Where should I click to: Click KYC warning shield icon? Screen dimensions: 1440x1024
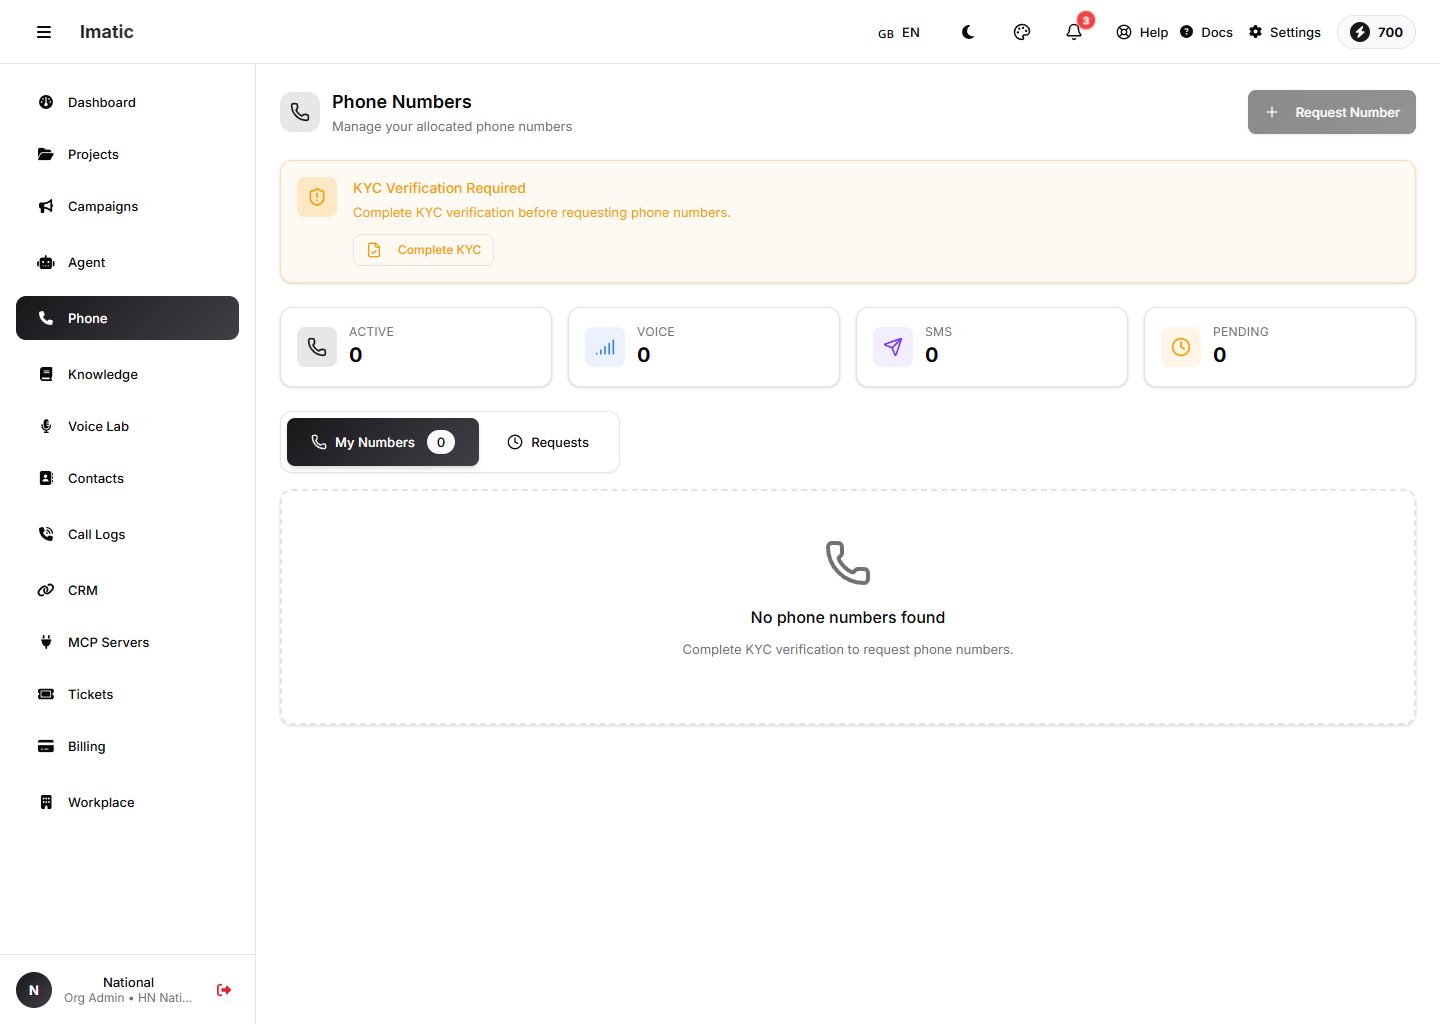pyautogui.click(x=317, y=197)
